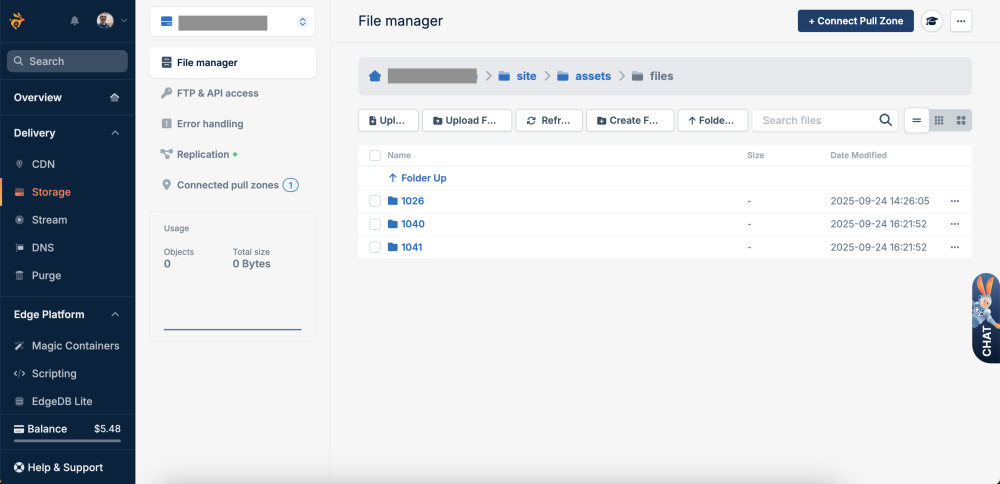Open the more options menu in header

[x=961, y=21]
